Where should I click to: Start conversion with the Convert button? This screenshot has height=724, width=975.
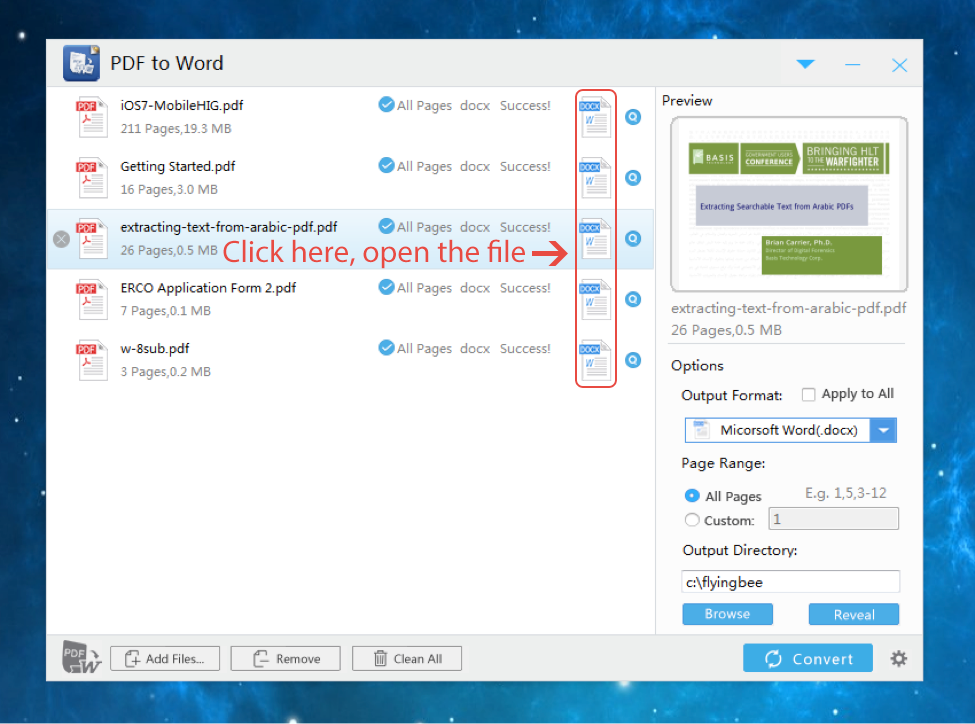click(x=808, y=658)
